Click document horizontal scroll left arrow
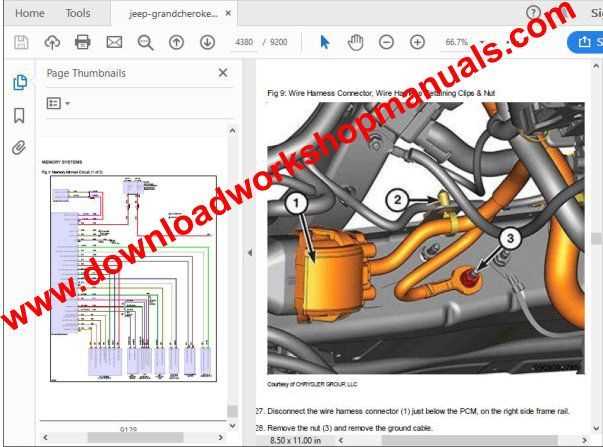603x447 pixels. click(340, 440)
